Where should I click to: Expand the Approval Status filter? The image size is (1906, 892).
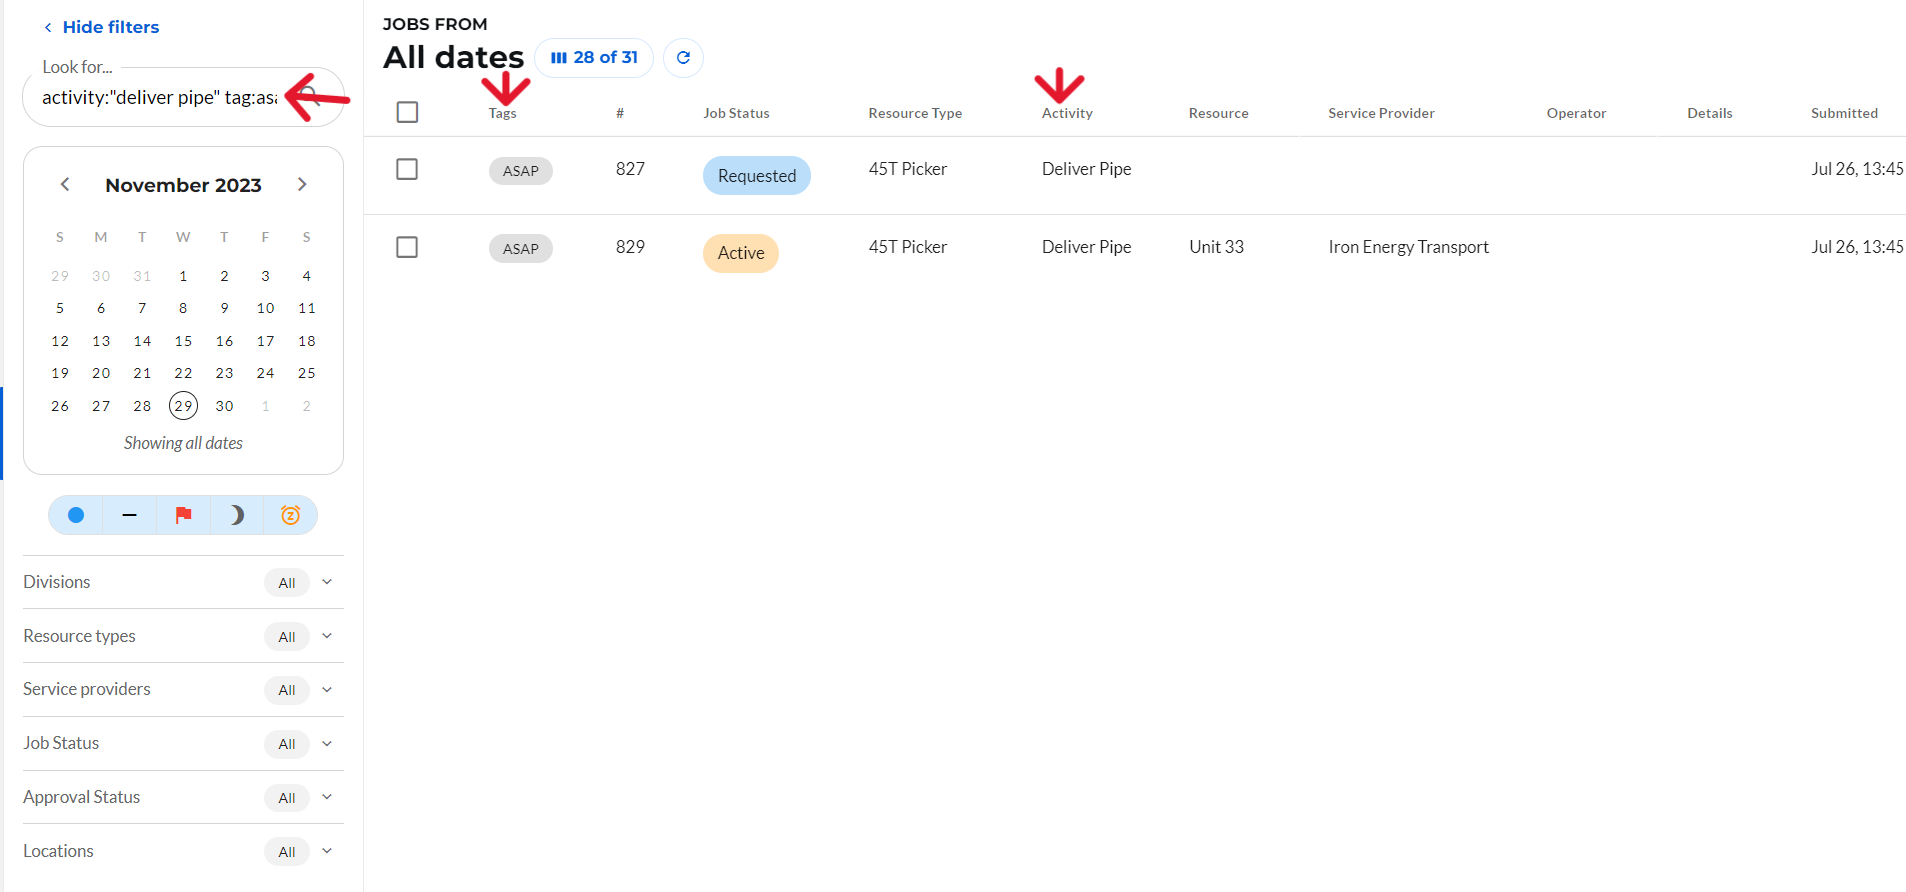[x=183, y=797]
